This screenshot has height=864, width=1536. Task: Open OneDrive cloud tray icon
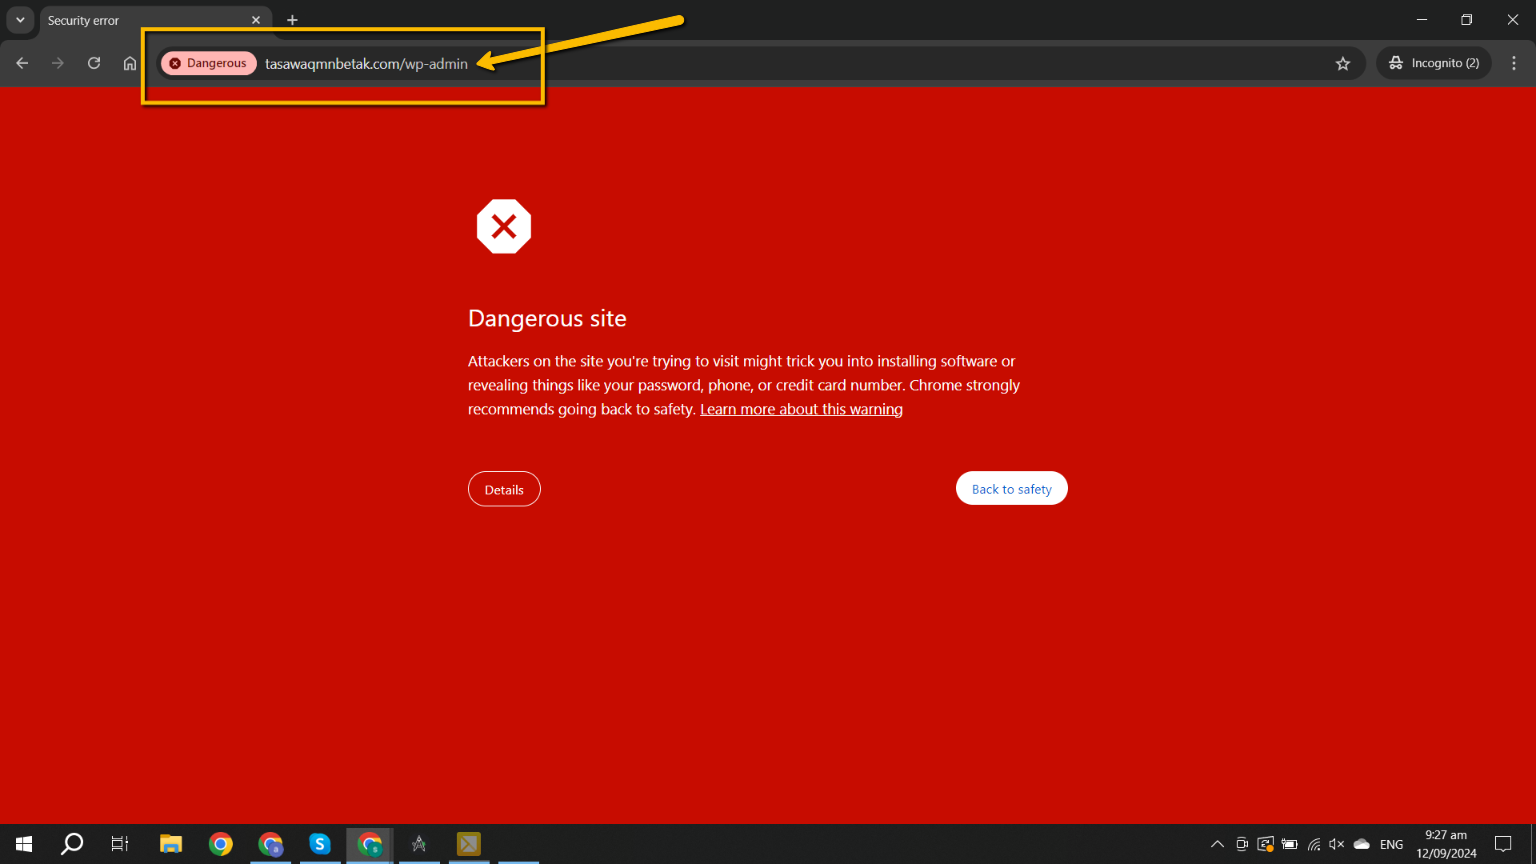(x=1361, y=844)
